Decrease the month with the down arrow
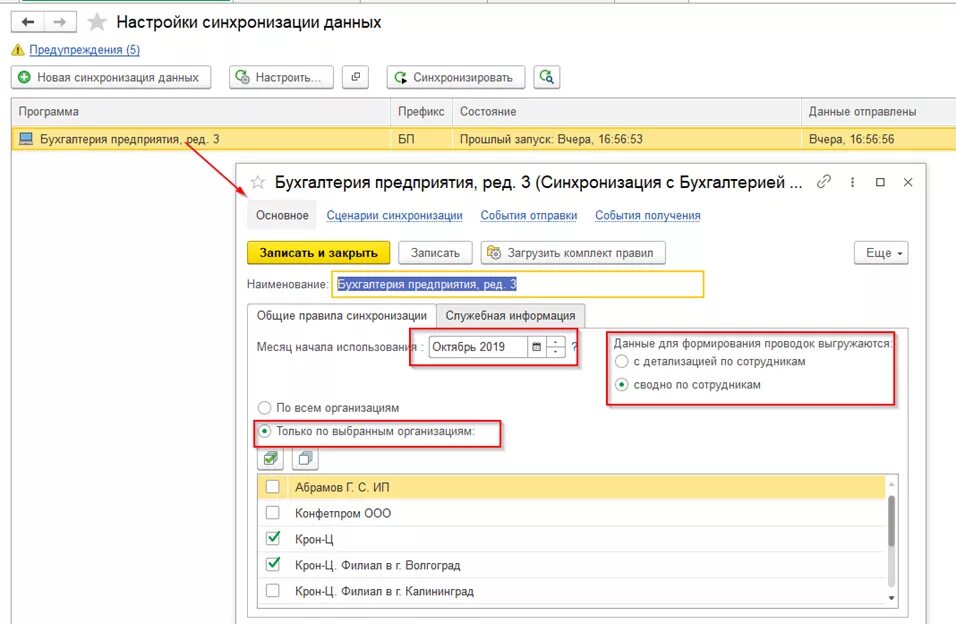This screenshot has width=956, height=624. (555, 353)
